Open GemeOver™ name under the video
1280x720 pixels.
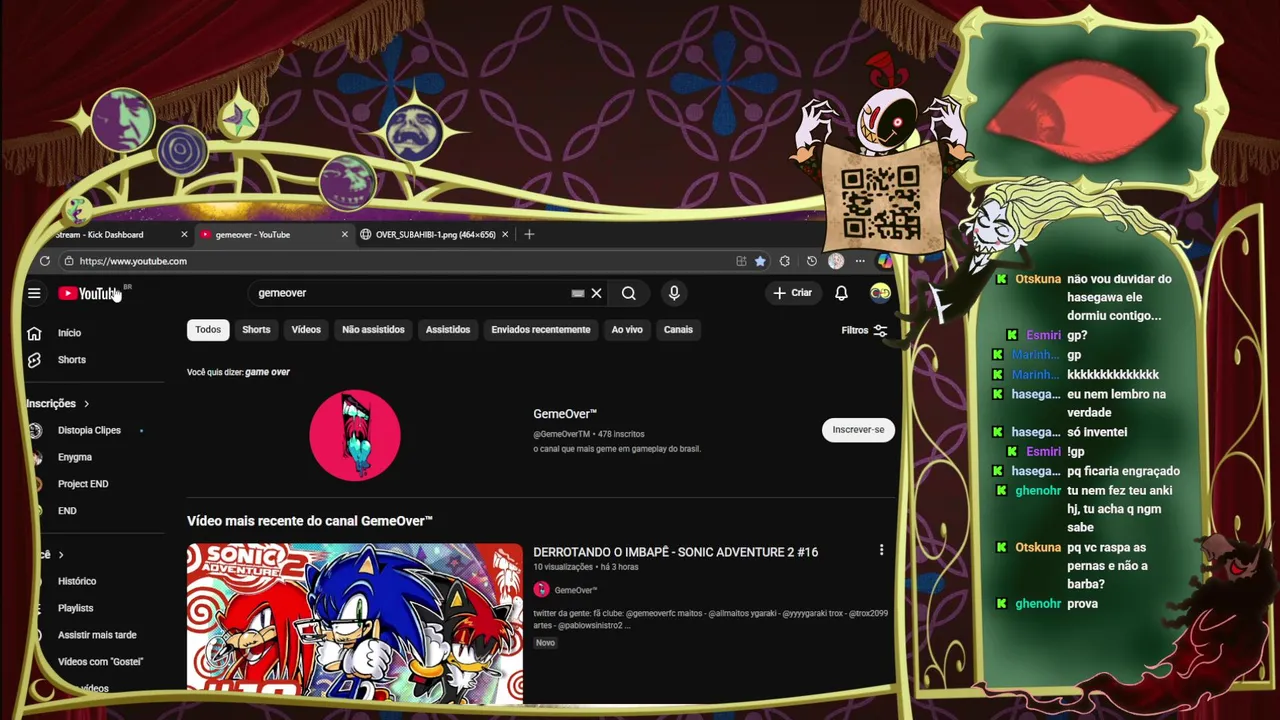click(575, 590)
